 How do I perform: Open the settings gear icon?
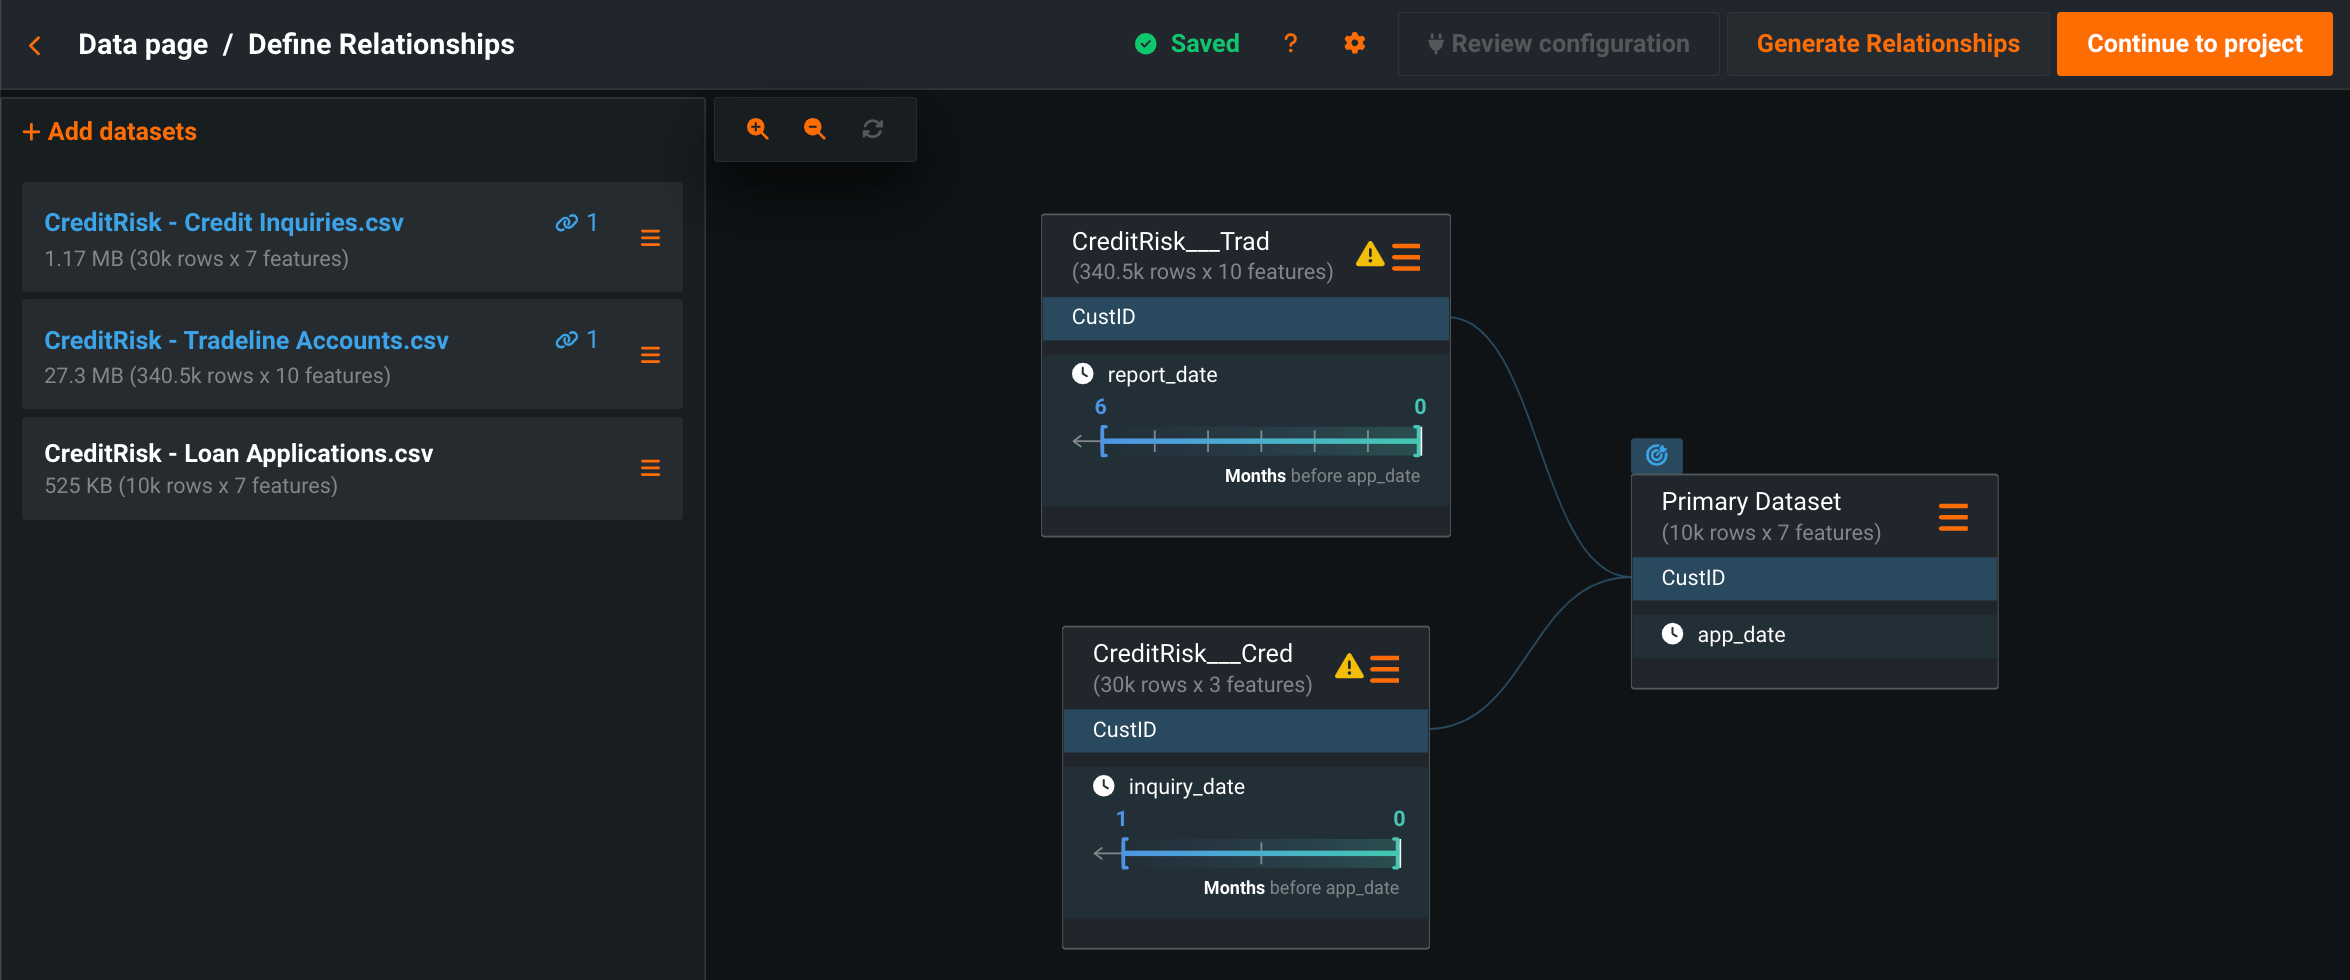(1354, 44)
